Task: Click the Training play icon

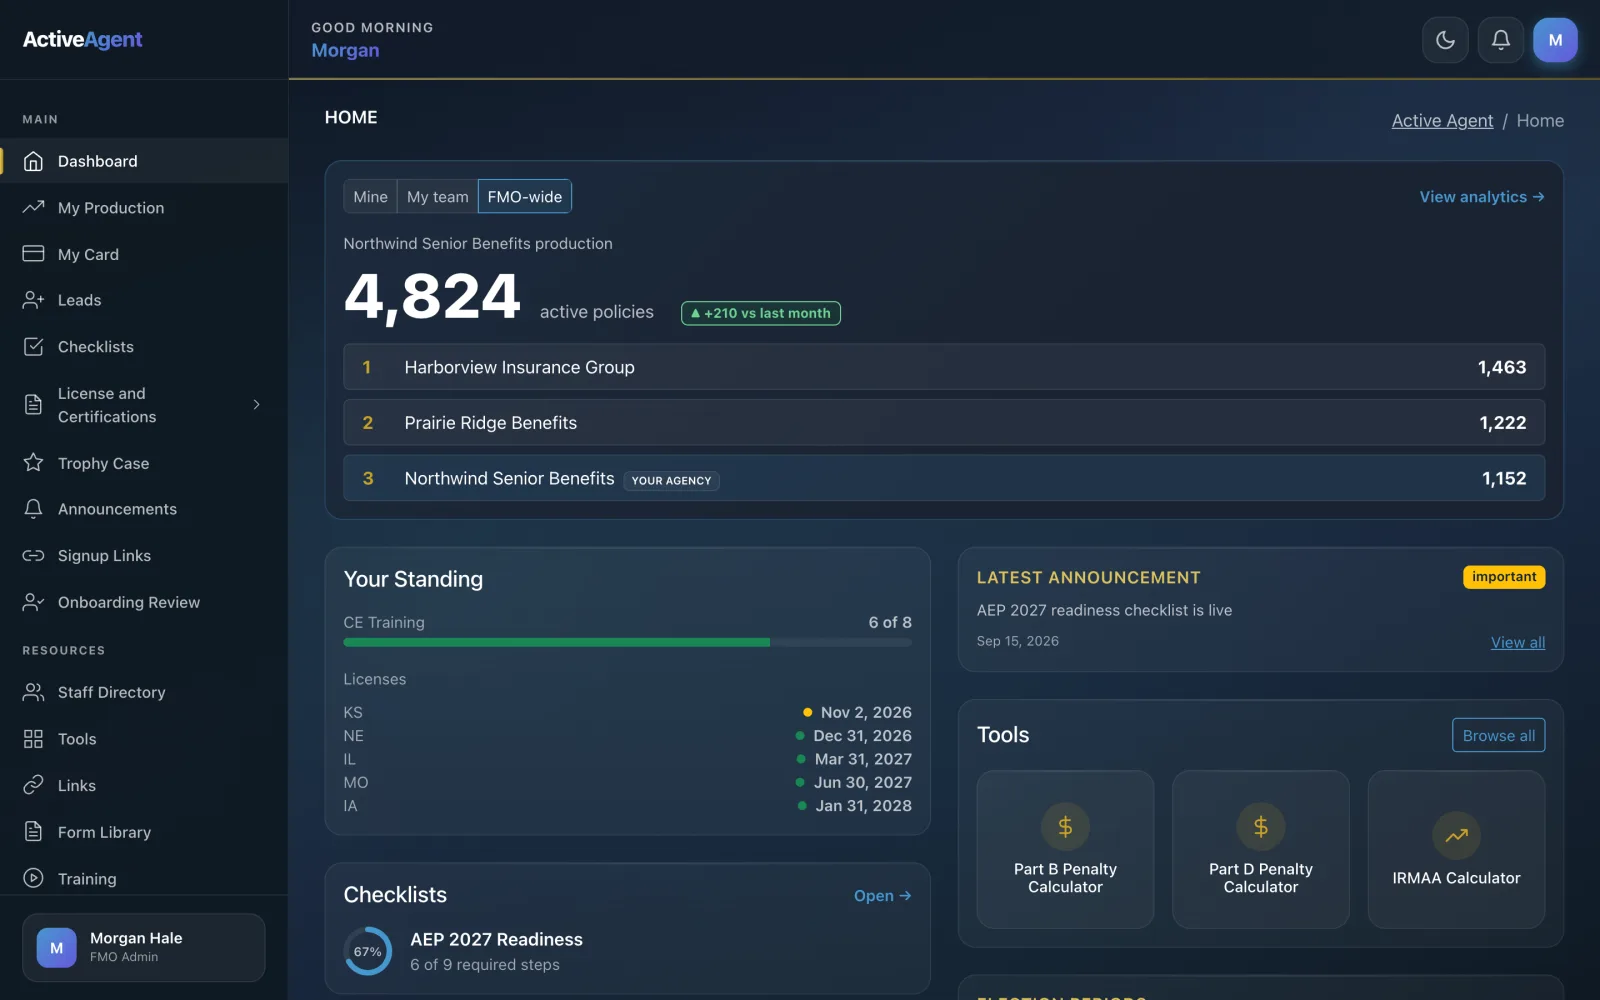Action: [33, 878]
